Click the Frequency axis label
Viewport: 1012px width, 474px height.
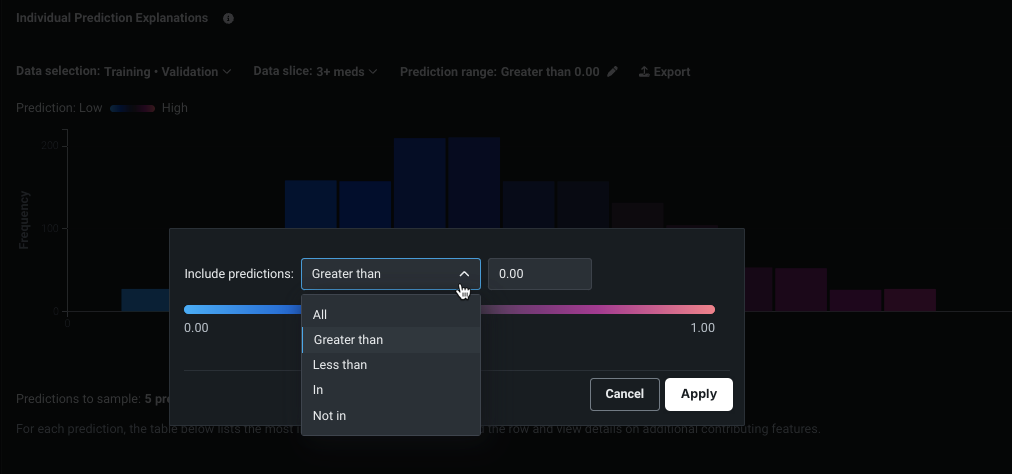24,220
